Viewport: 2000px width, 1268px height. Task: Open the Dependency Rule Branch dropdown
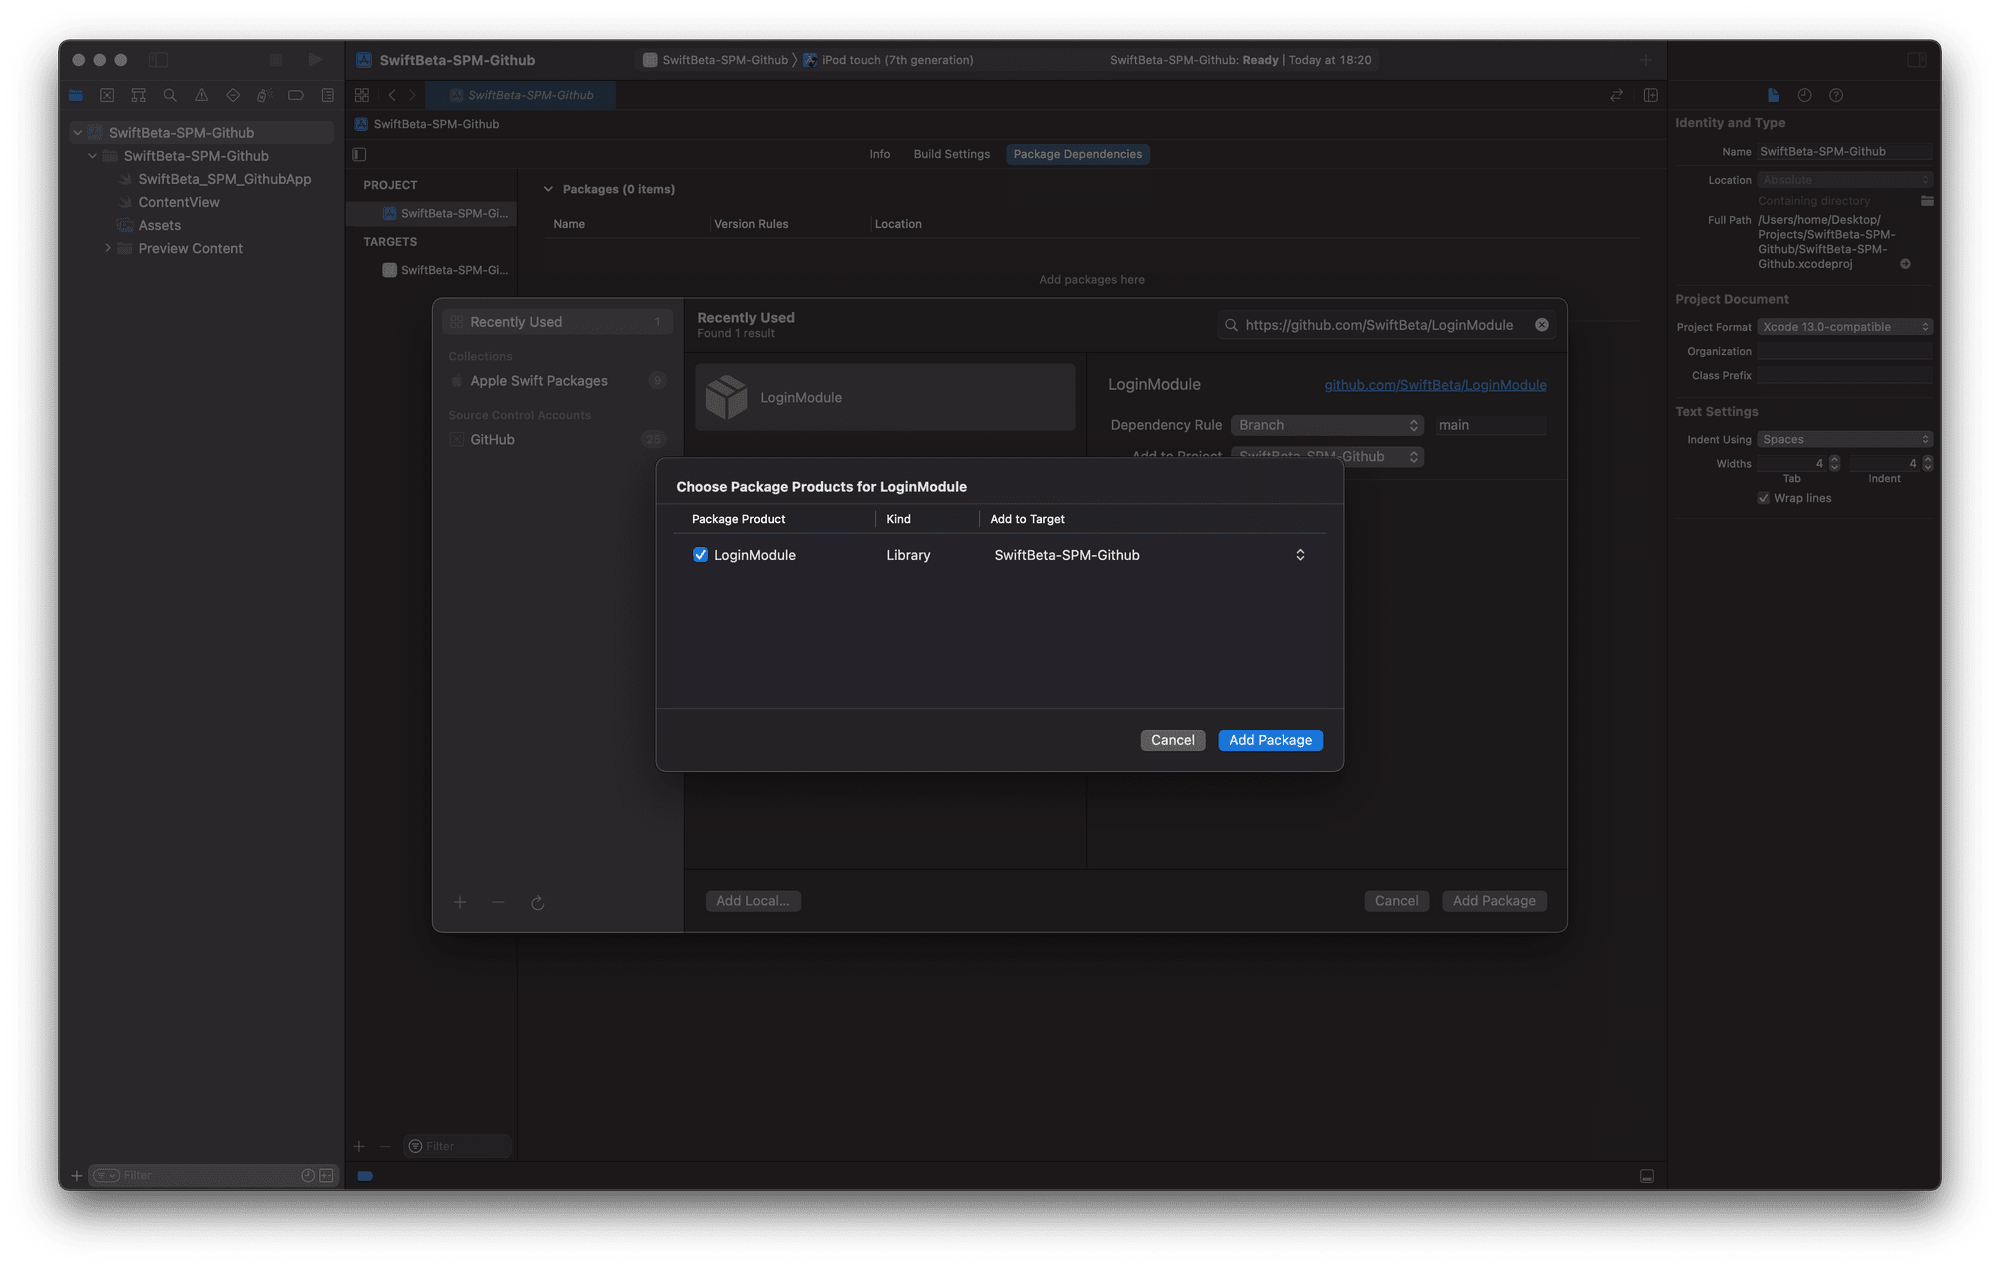1327,425
